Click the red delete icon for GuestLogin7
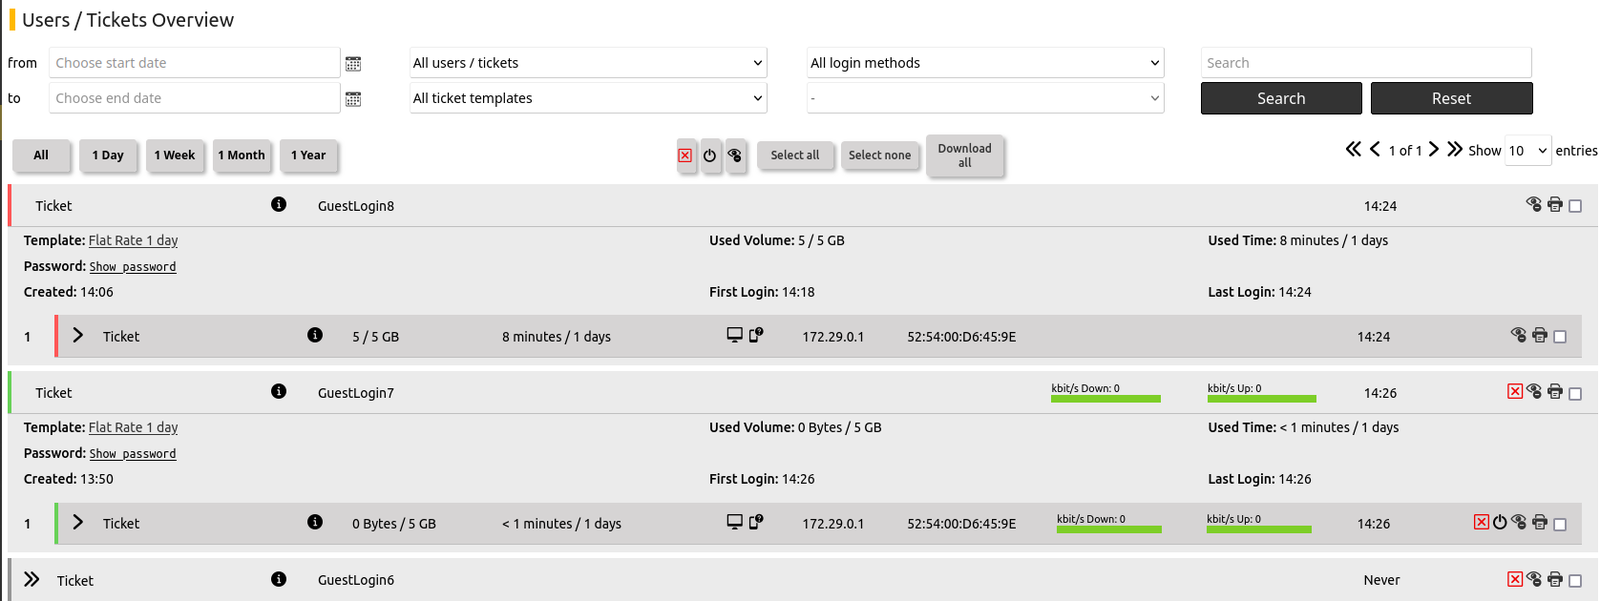This screenshot has width=1600, height=601. coord(1515,392)
